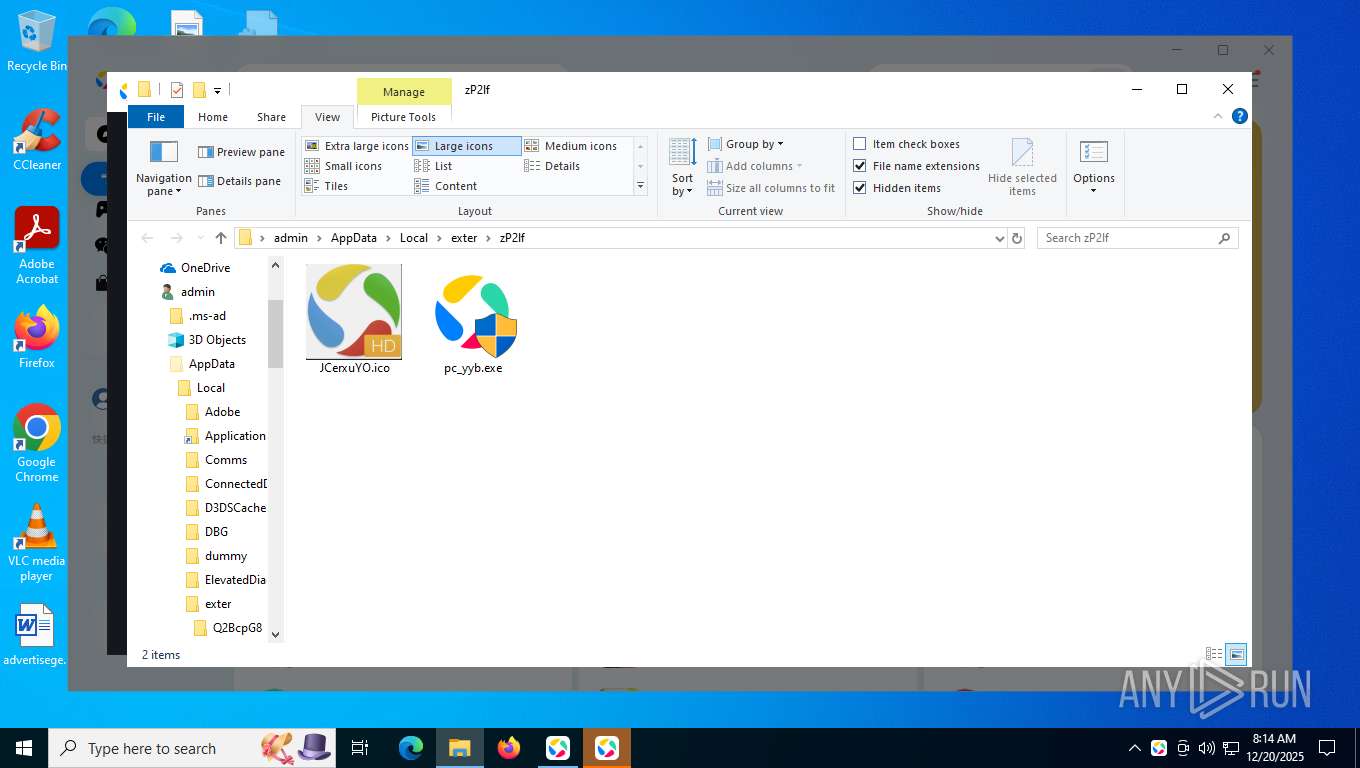1360x768 pixels.
Task: Uncheck Hidden items checkbox
Action: click(x=897, y=188)
